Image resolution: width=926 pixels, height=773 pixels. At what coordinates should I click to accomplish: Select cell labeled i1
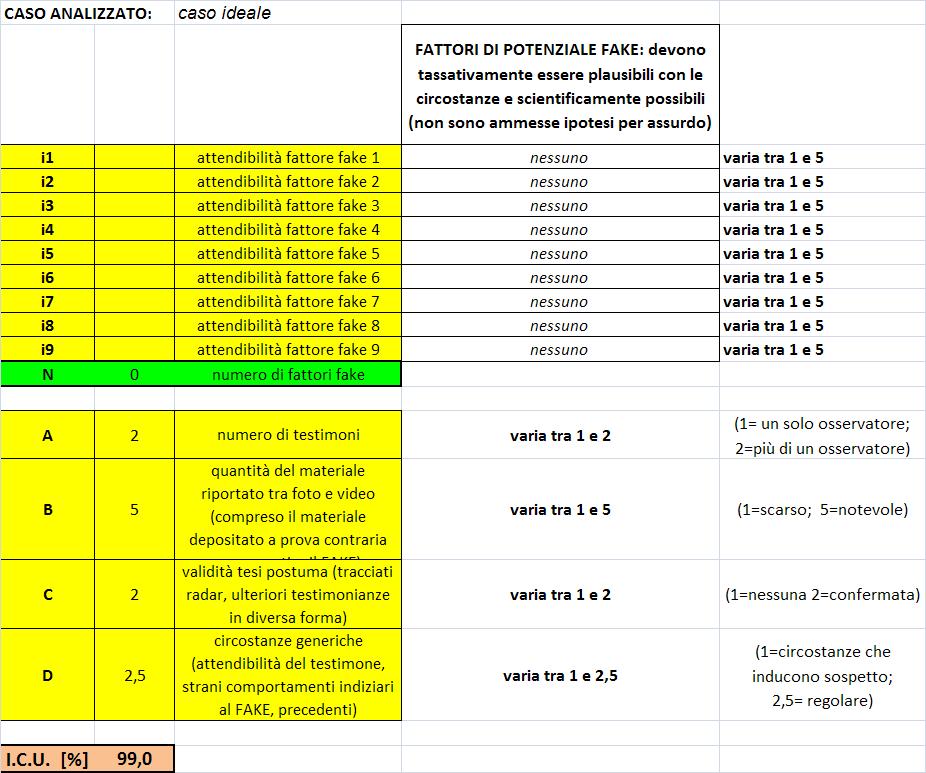point(47,158)
